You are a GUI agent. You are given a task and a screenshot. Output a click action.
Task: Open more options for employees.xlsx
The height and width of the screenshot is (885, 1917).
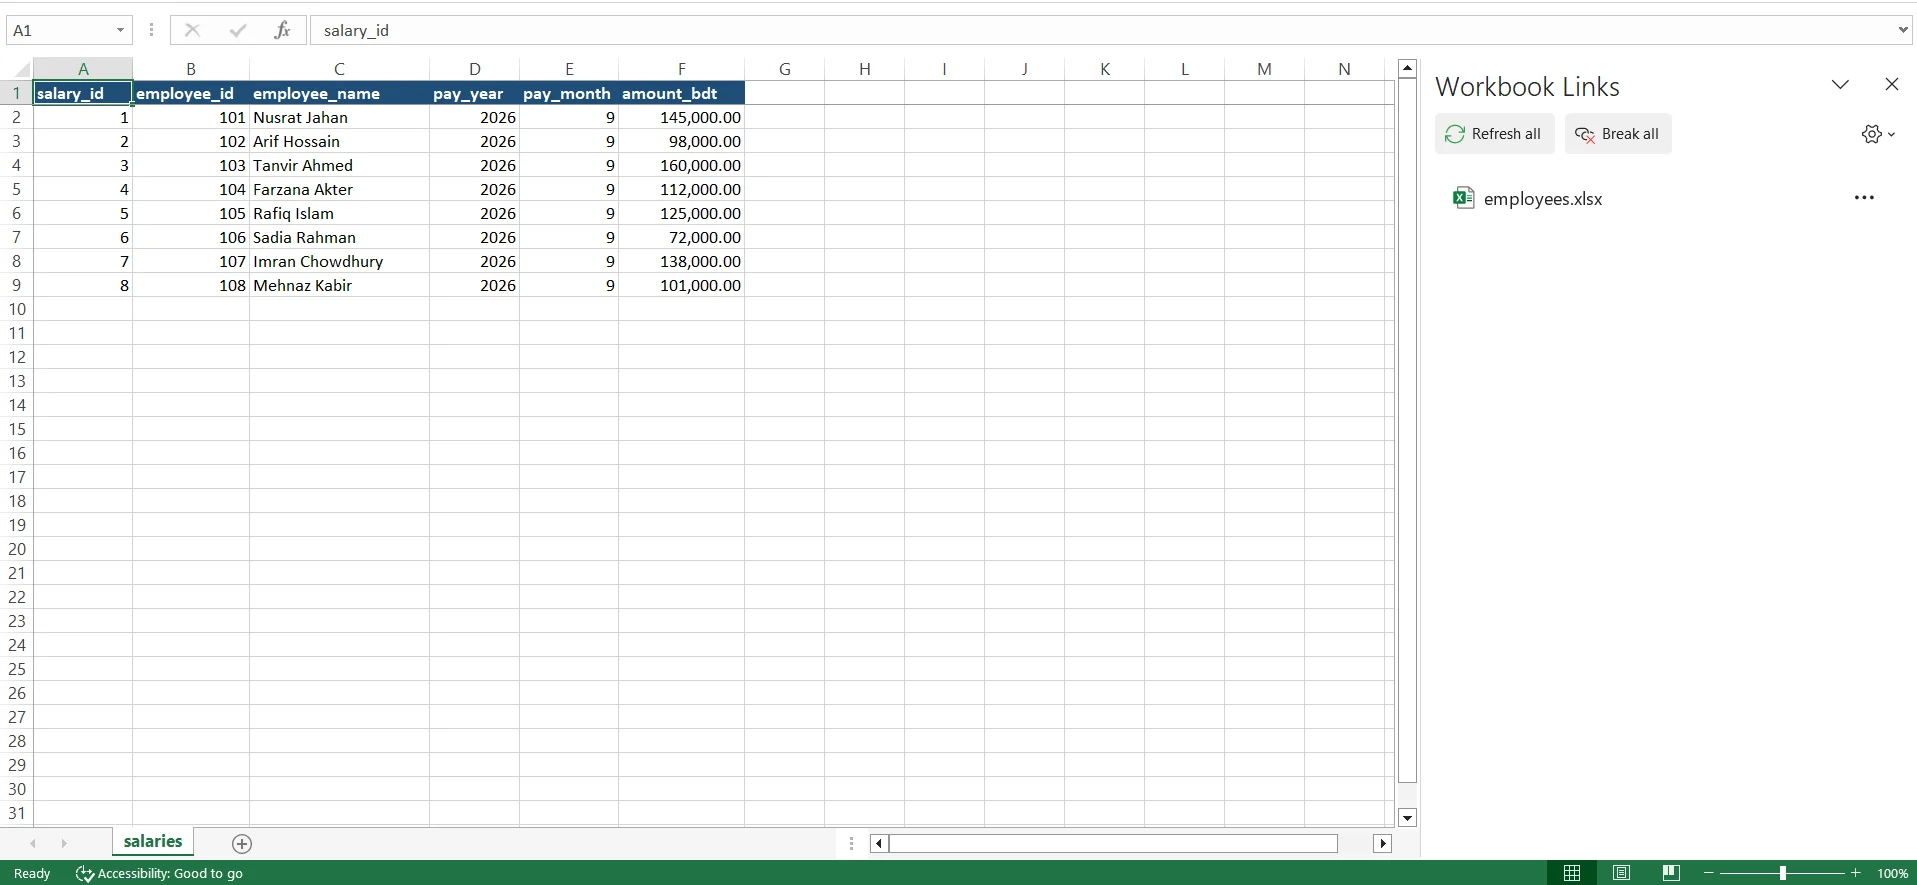(x=1864, y=198)
